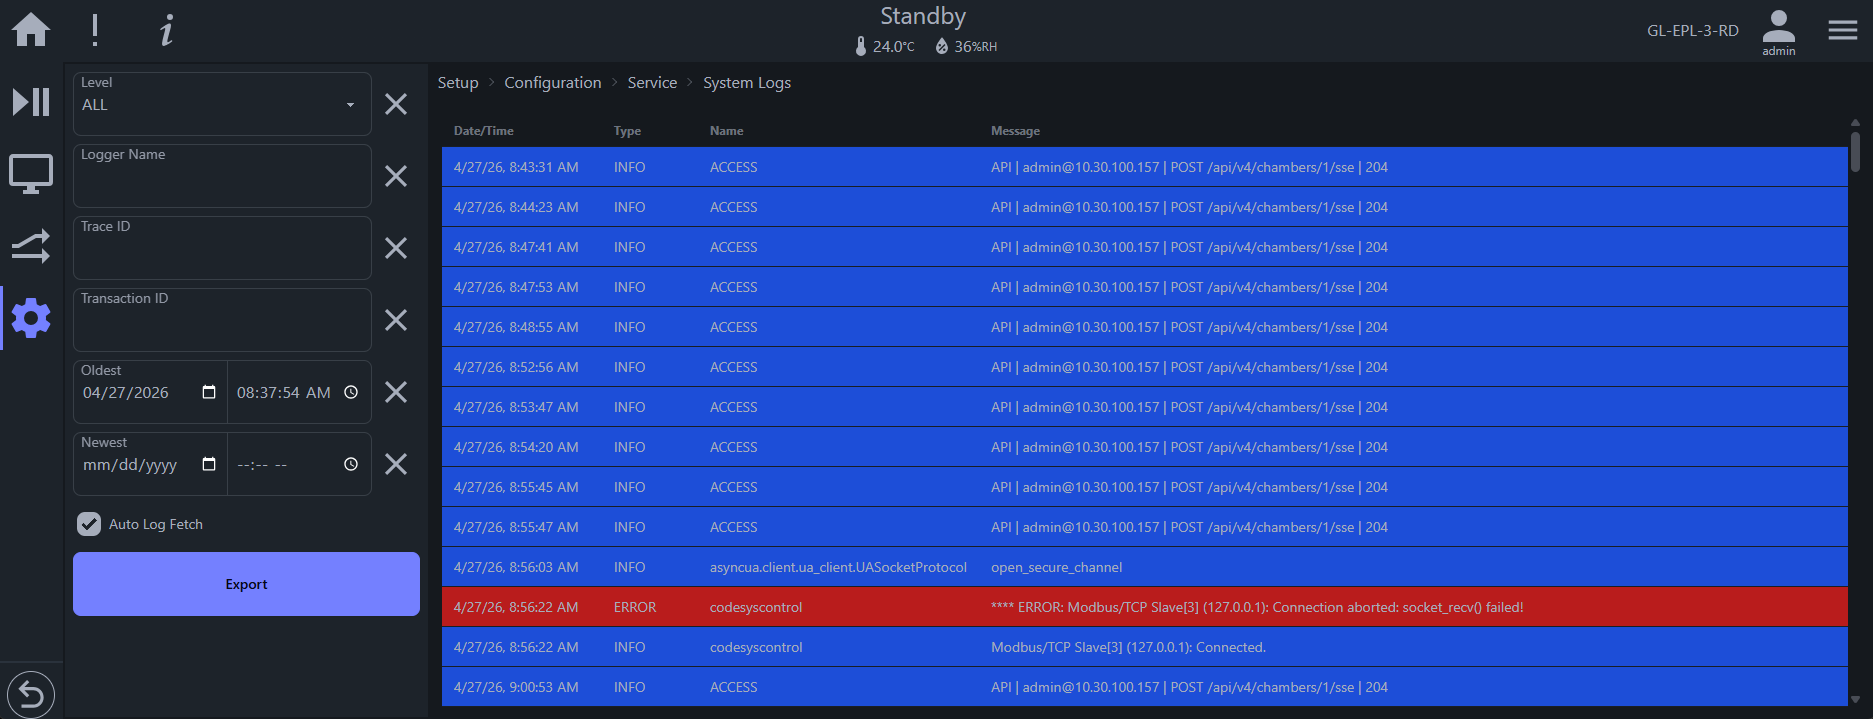This screenshot has height=719, width=1873.
Task: Expand the Level ALL dropdown
Action: point(222,104)
